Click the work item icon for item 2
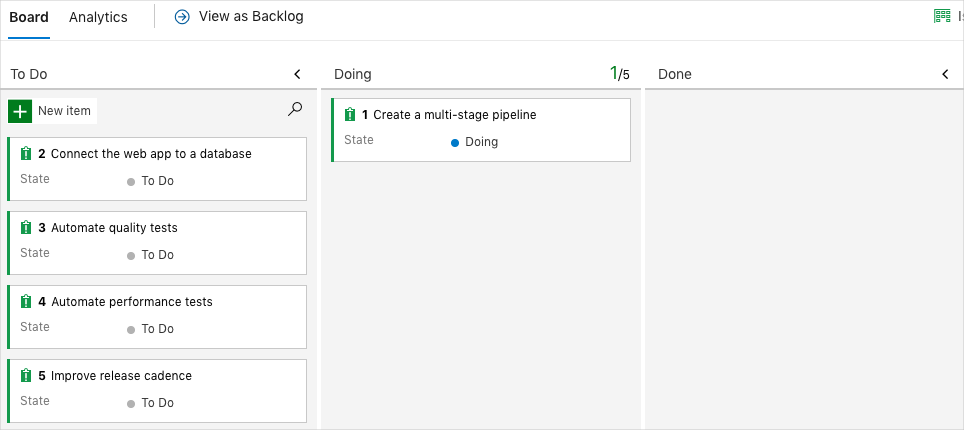This screenshot has height=430, width=964. click(x=26, y=154)
